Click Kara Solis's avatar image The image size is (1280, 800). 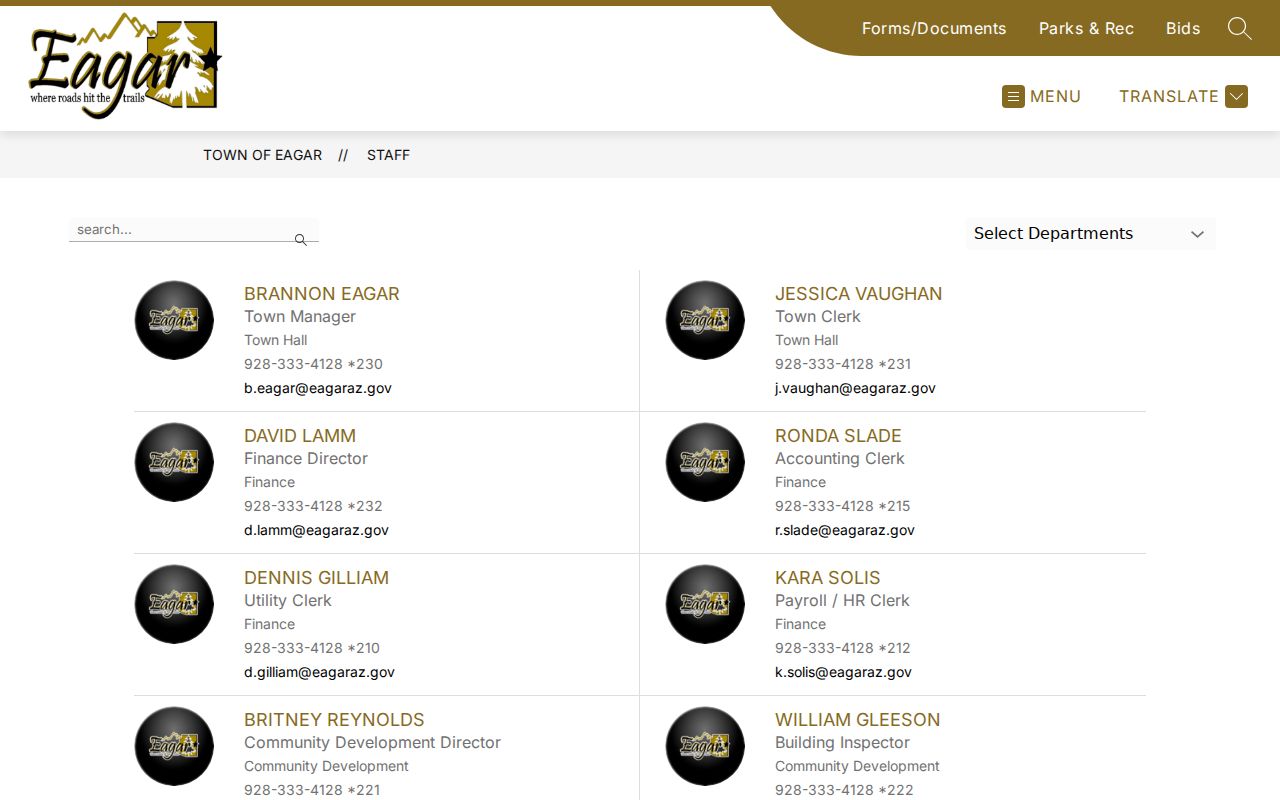pos(705,604)
